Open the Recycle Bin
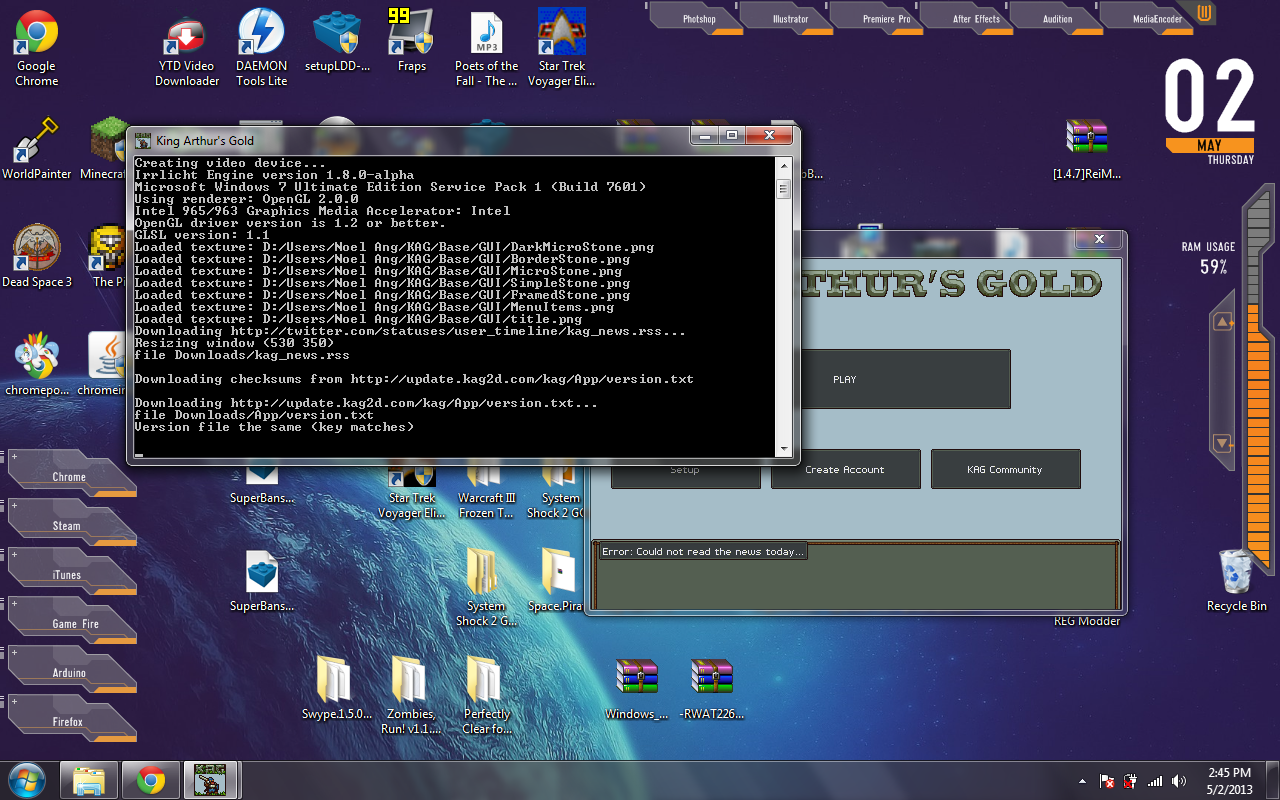Image resolution: width=1280 pixels, height=800 pixels. tap(1237, 580)
